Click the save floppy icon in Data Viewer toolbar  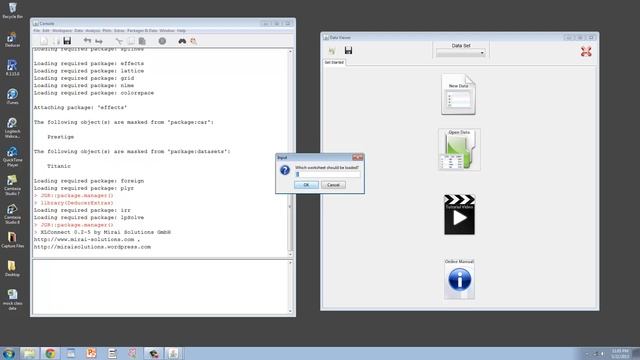coord(348,50)
